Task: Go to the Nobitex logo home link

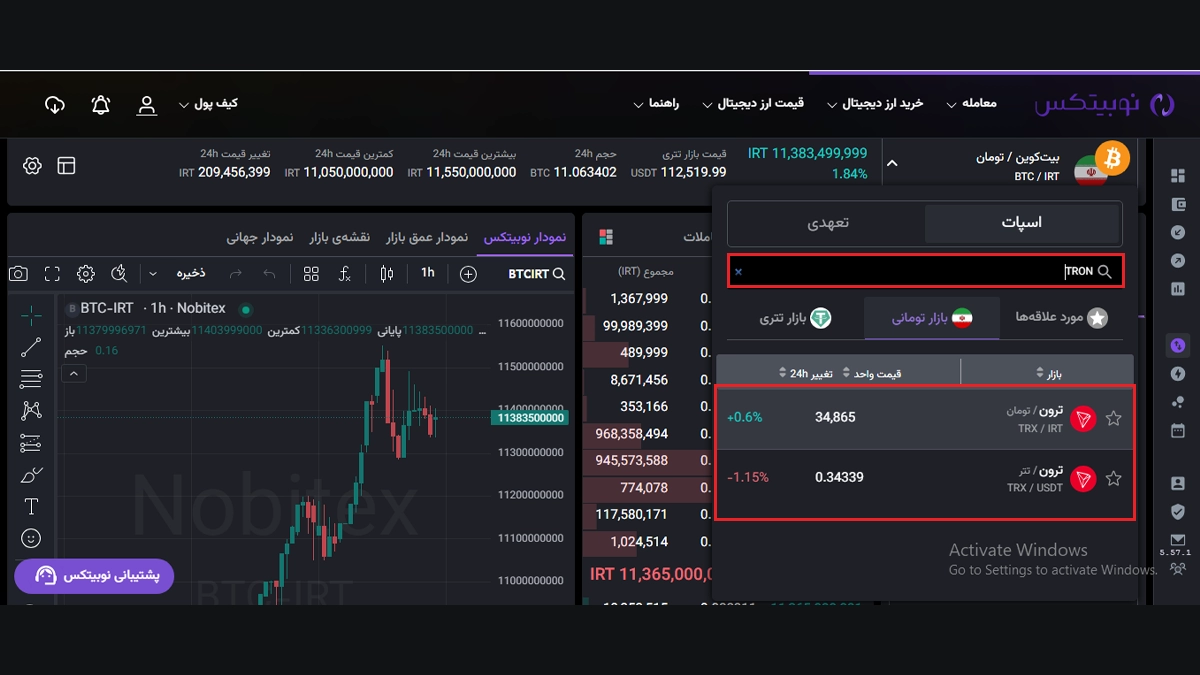Action: (x=1104, y=104)
